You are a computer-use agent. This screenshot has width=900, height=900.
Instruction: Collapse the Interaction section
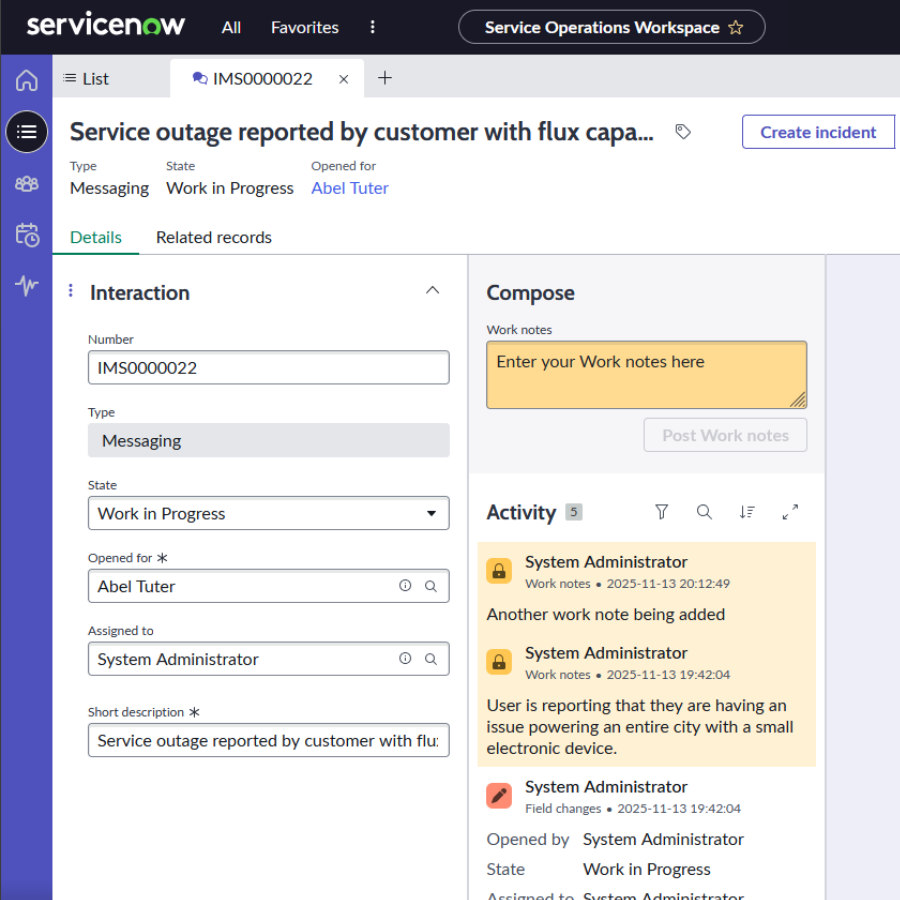coord(432,290)
